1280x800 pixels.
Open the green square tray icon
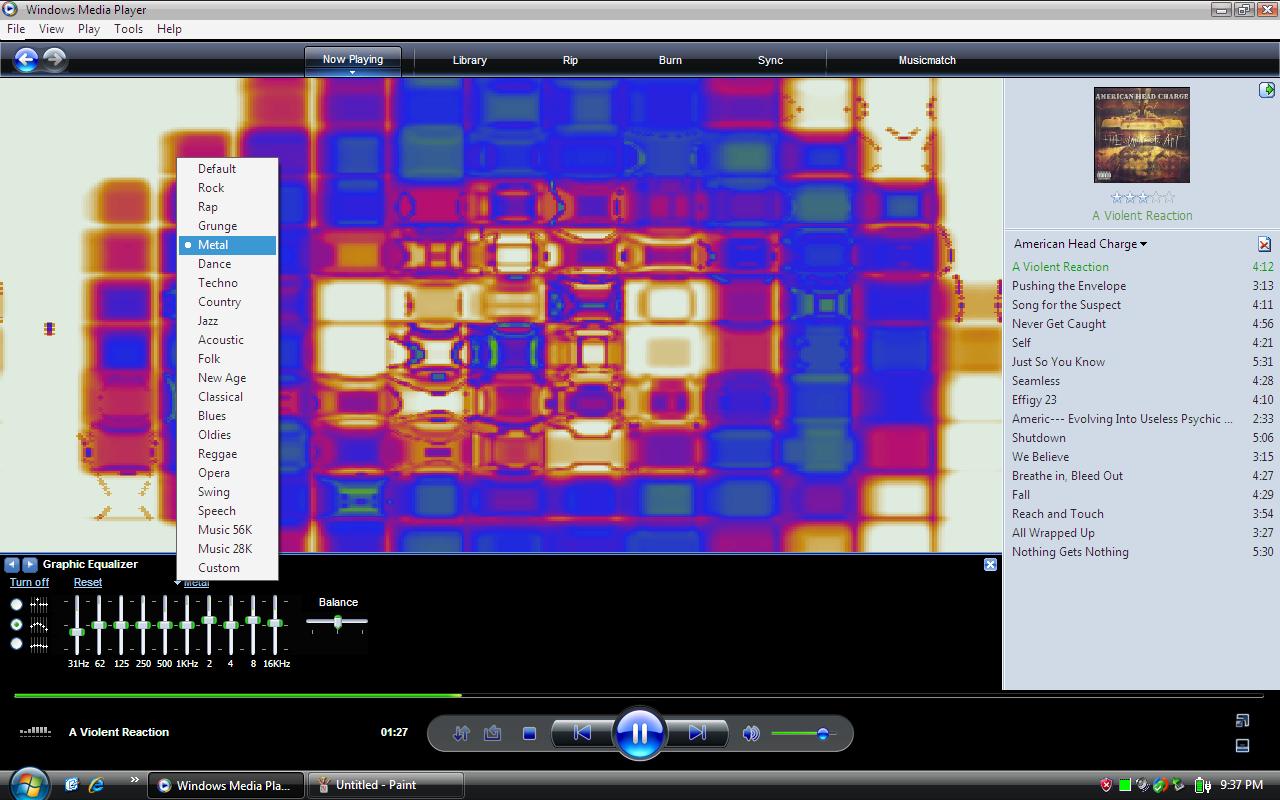tap(1125, 785)
